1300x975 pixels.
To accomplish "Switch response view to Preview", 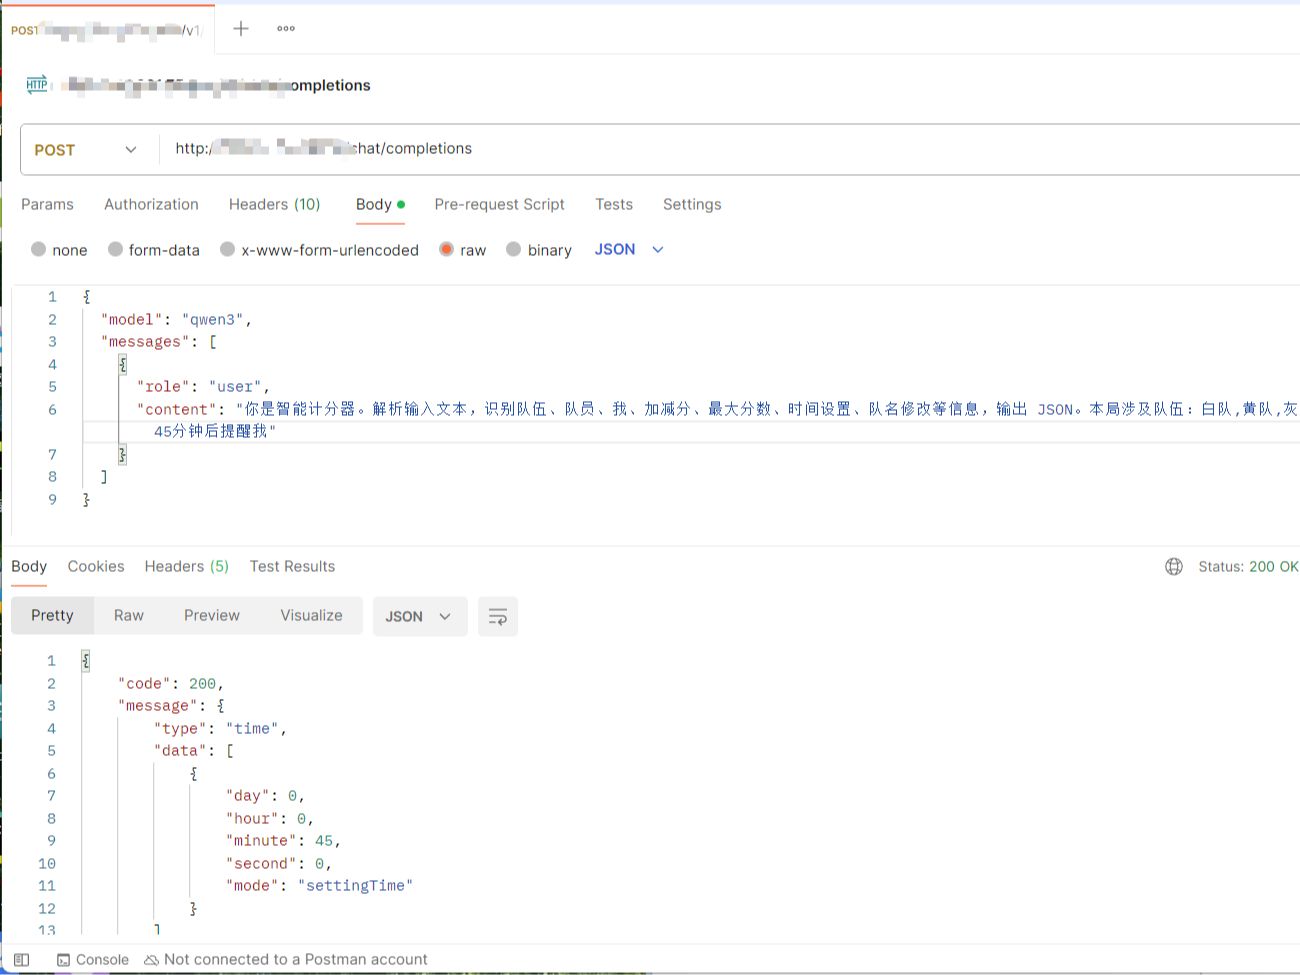I will point(211,615).
